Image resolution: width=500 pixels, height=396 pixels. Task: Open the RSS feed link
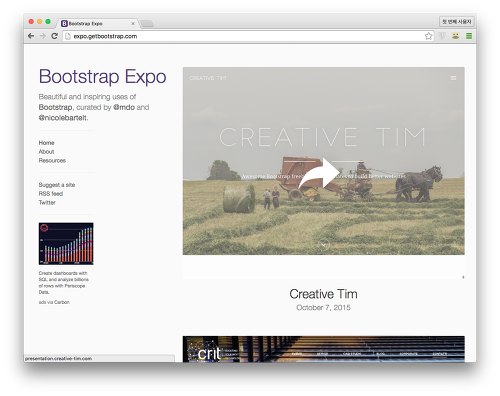coord(51,194)
